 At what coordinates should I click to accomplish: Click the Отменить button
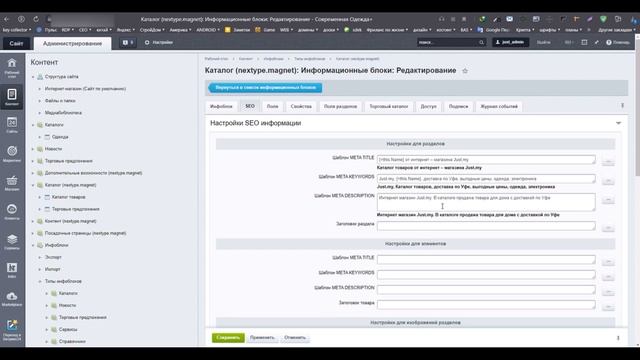(295, 338)
